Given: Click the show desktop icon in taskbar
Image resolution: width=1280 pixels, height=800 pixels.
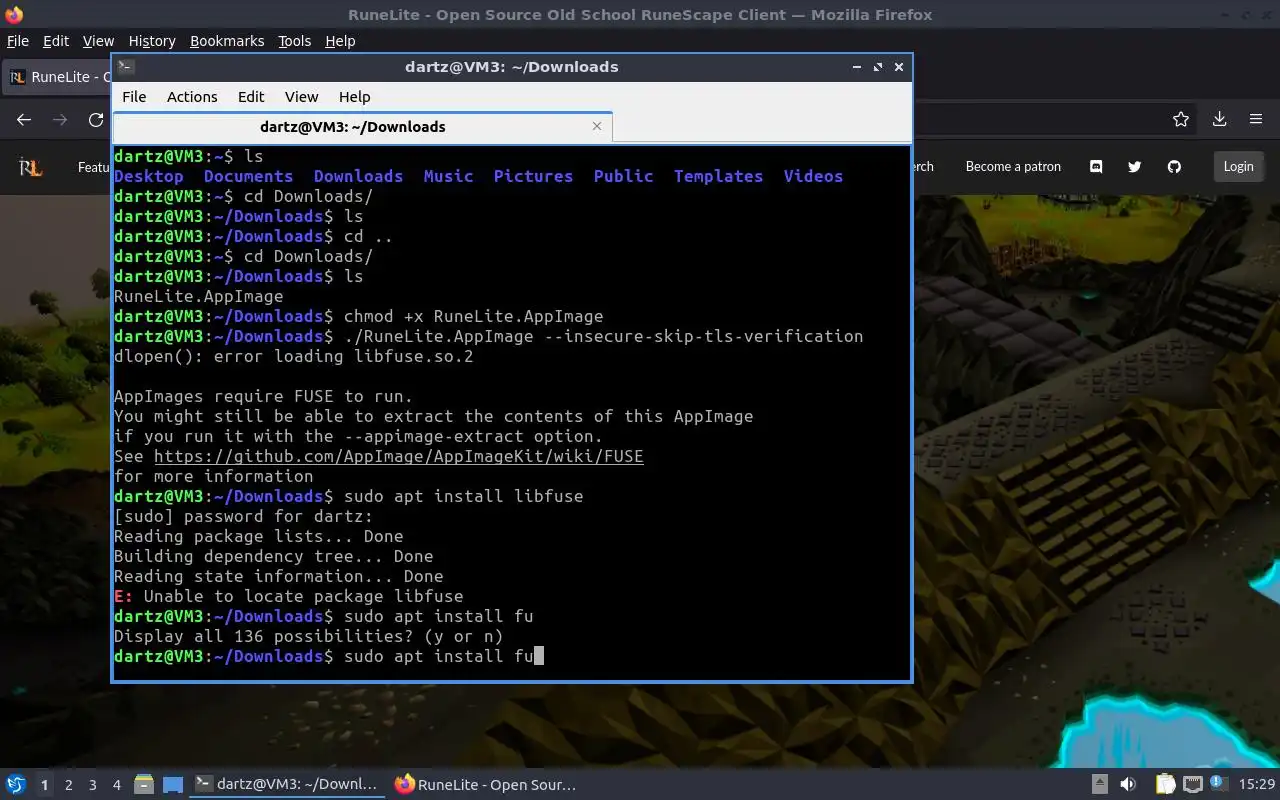Looking at the screenshot, I should [x=173, y=785].
